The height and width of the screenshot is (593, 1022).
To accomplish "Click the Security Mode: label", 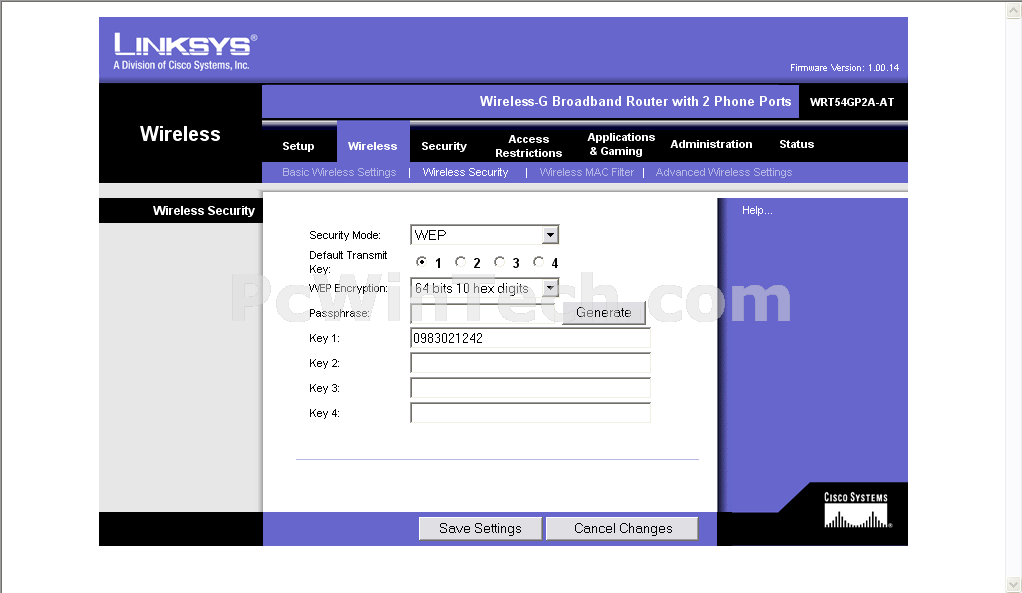I will pos(345,235).
